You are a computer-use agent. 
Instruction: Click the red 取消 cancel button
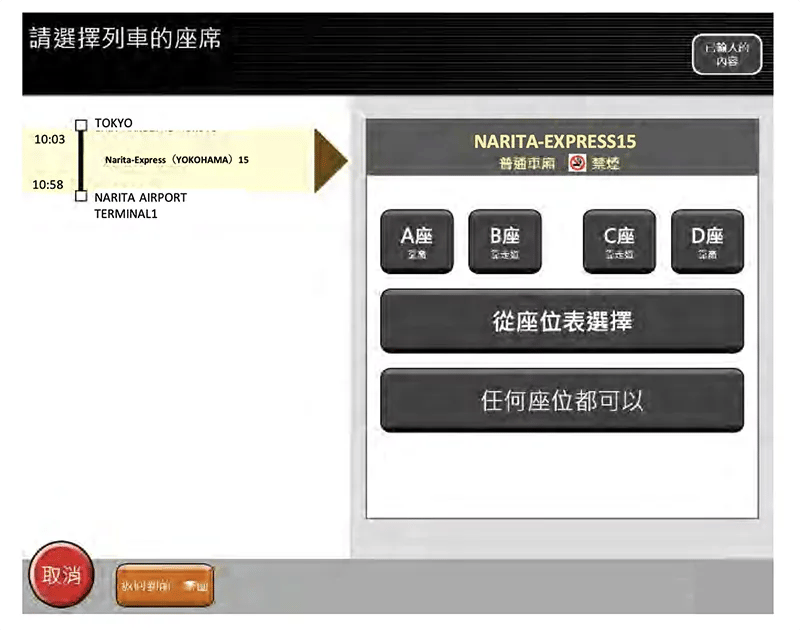click(x=61, y=575)
